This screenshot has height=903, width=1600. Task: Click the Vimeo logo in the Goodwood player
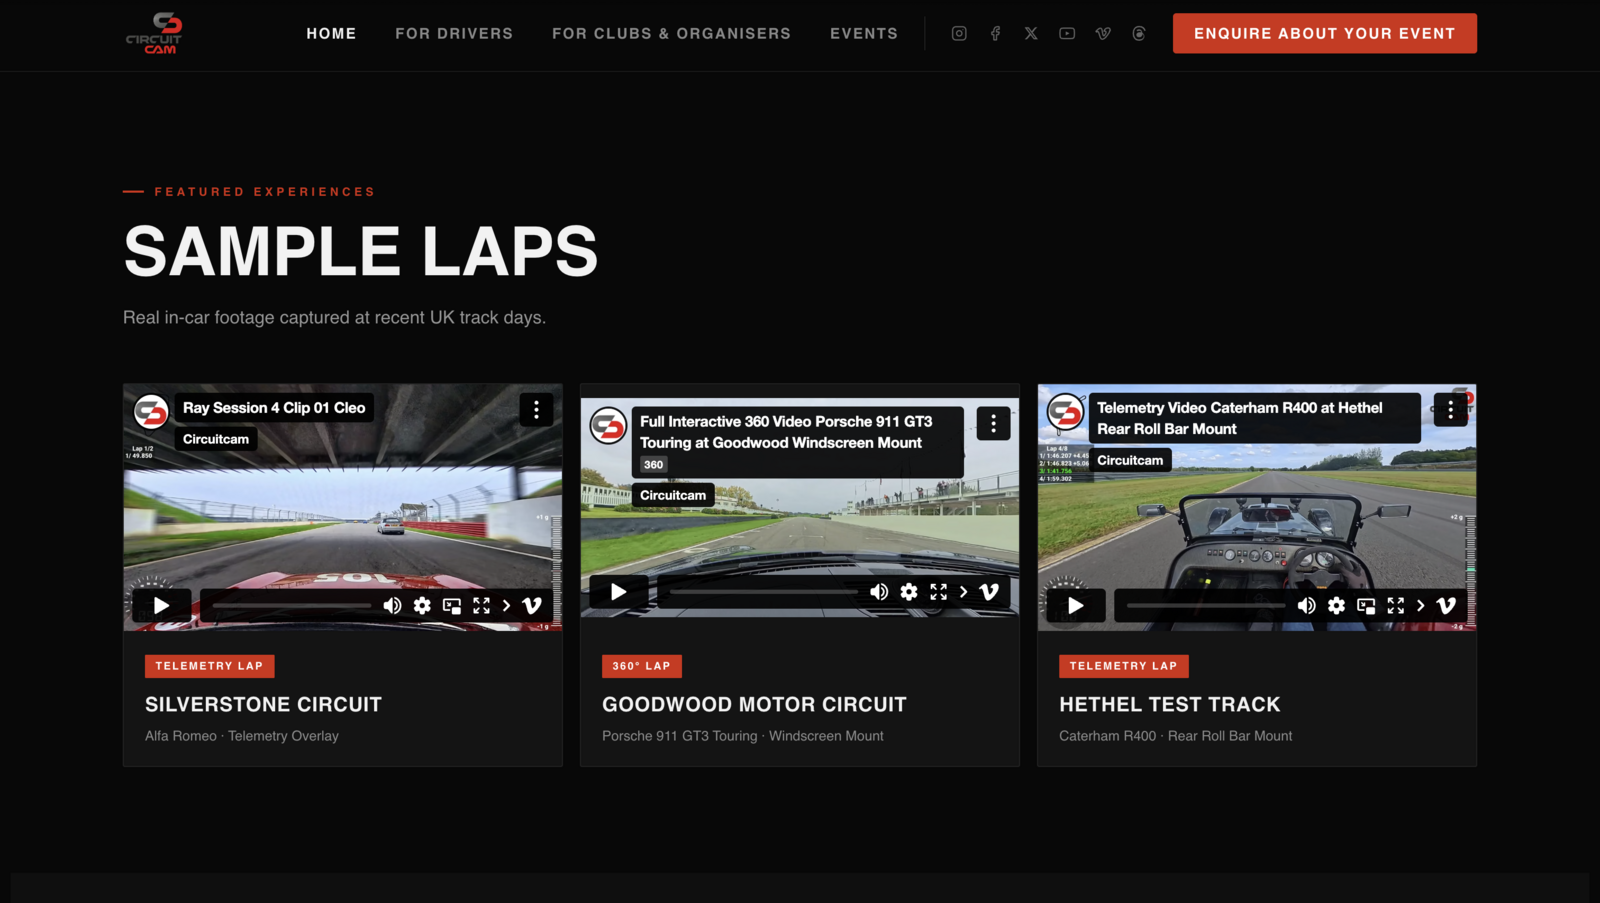[x=989, y=592]
